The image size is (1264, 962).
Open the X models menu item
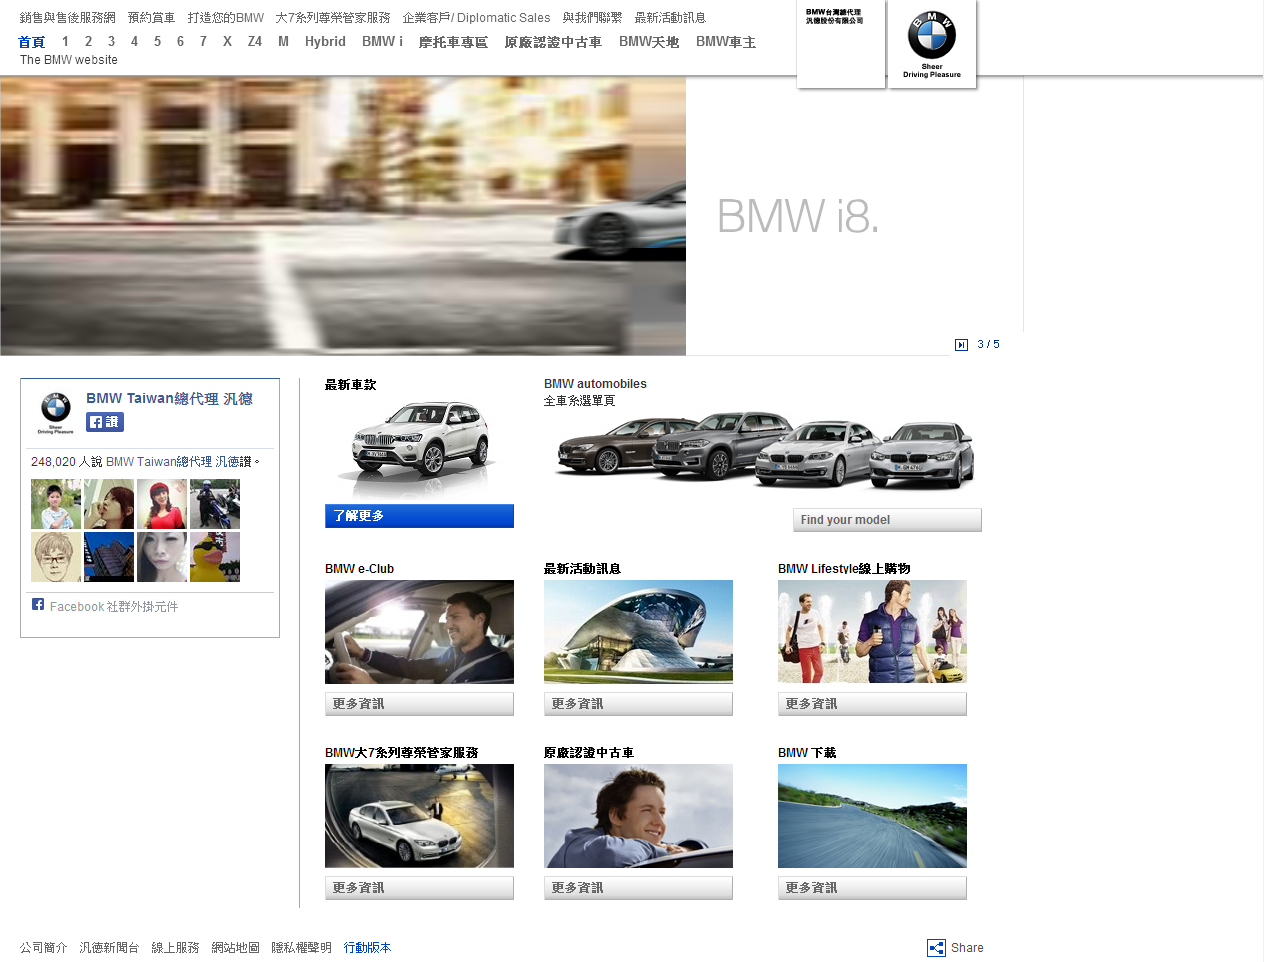(x=227, y=42)
